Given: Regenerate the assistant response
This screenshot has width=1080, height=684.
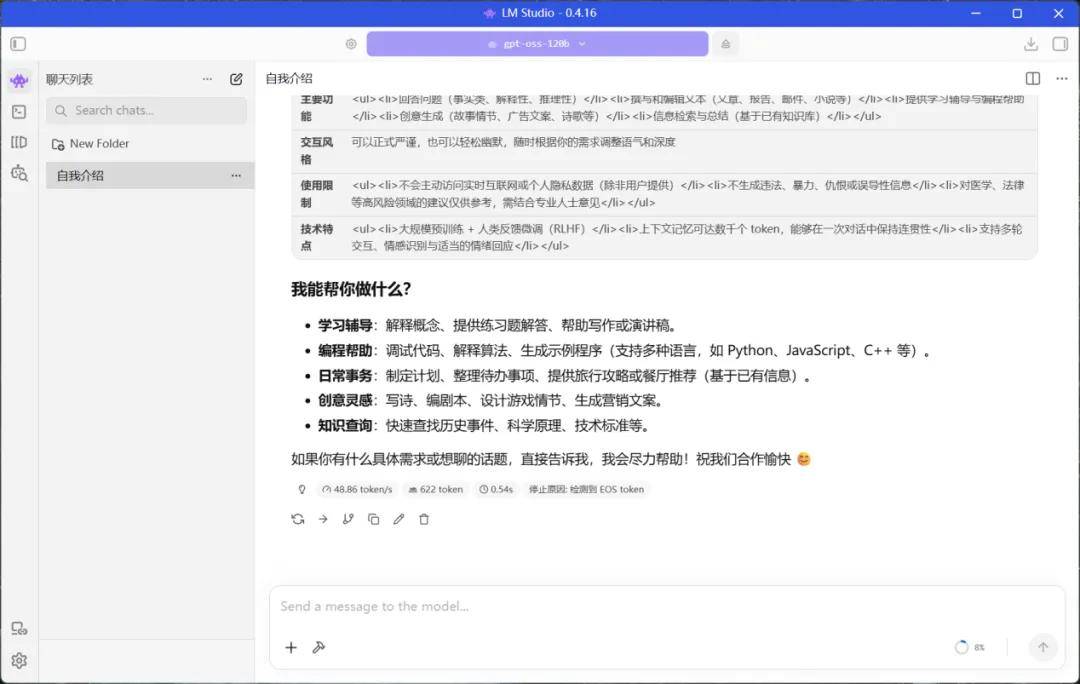Looking at the screenshot, I should click(298, 519).
